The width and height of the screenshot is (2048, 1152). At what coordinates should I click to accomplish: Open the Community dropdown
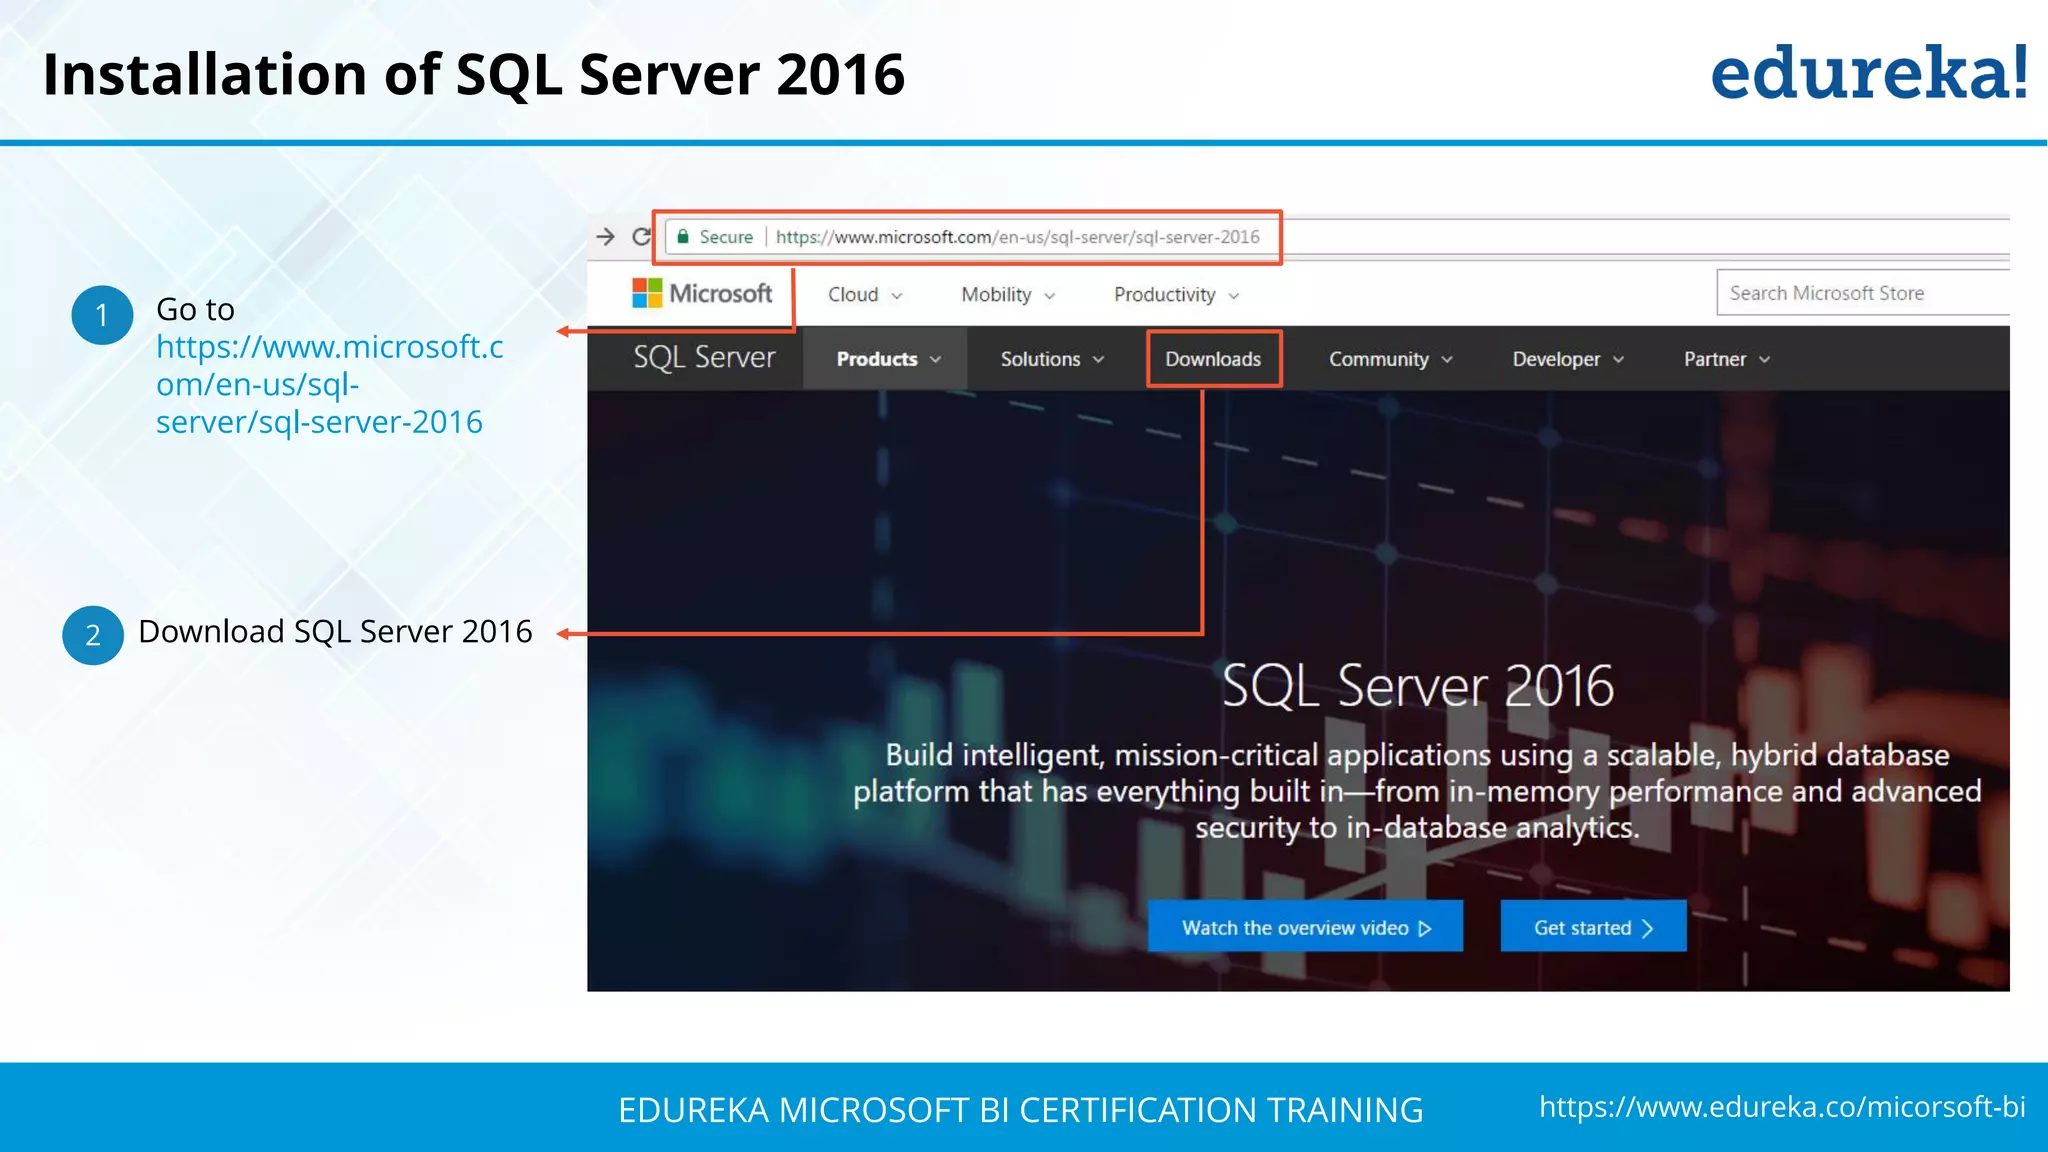click(1389, 359)
